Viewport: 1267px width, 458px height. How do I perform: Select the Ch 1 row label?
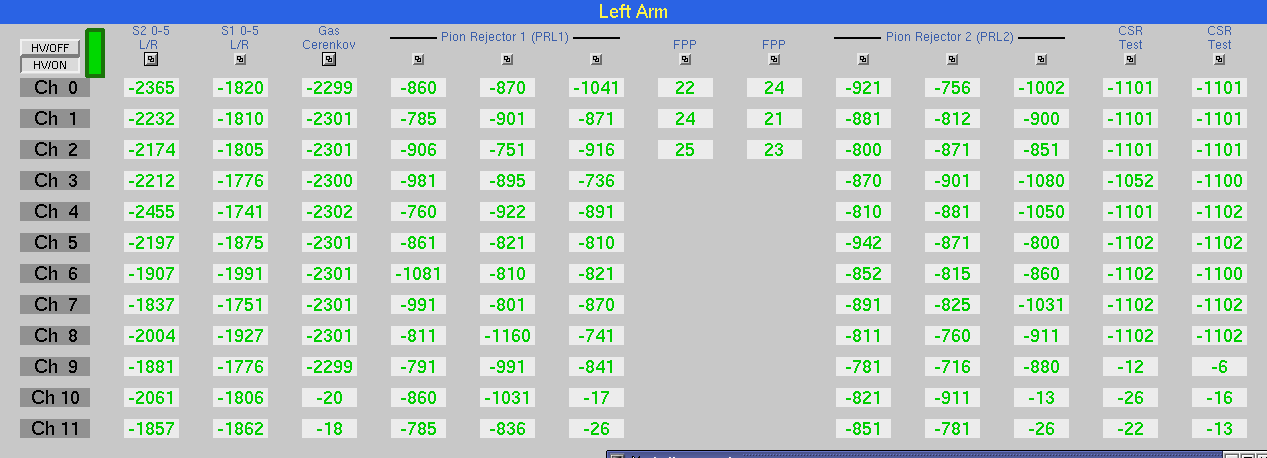coord(55,119)
